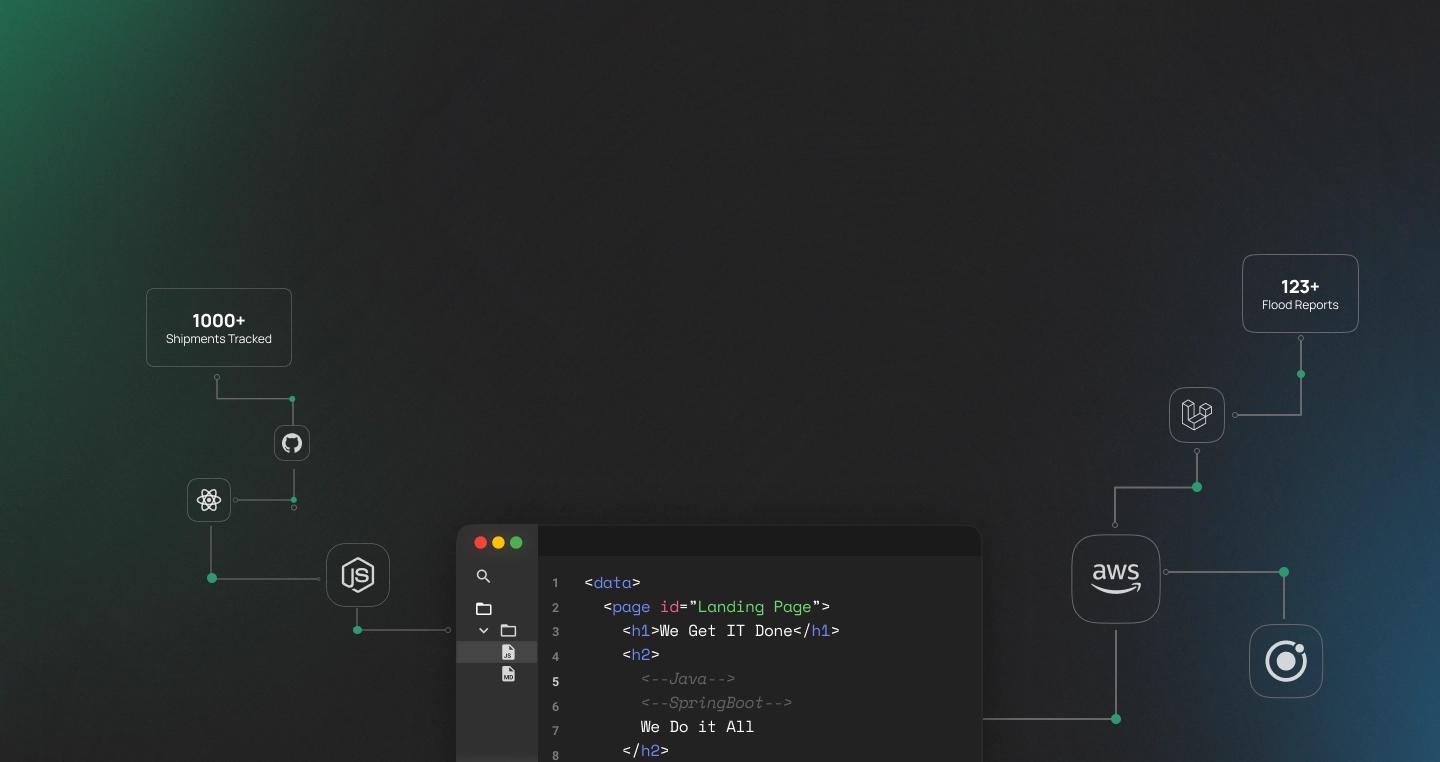Click the "Landing Page" id value
The height and width of the screenshot is (762, 1440).
point(755,607)
